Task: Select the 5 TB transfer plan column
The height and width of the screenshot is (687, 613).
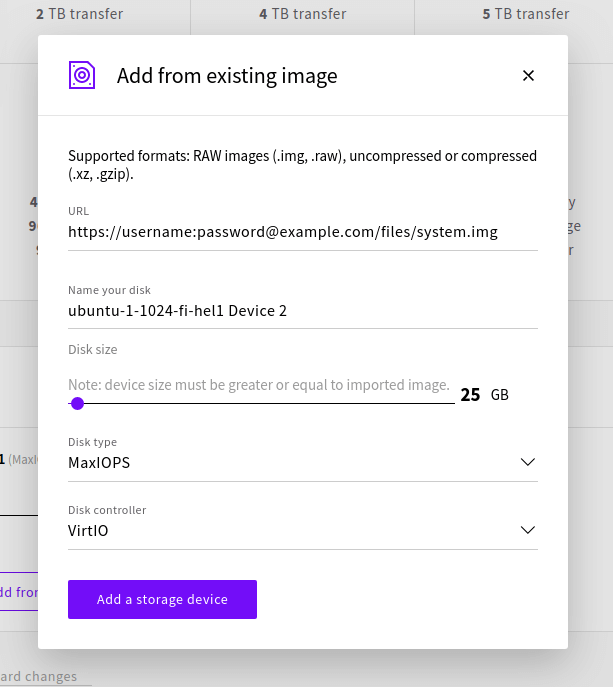Action: (x=526, y=14)
